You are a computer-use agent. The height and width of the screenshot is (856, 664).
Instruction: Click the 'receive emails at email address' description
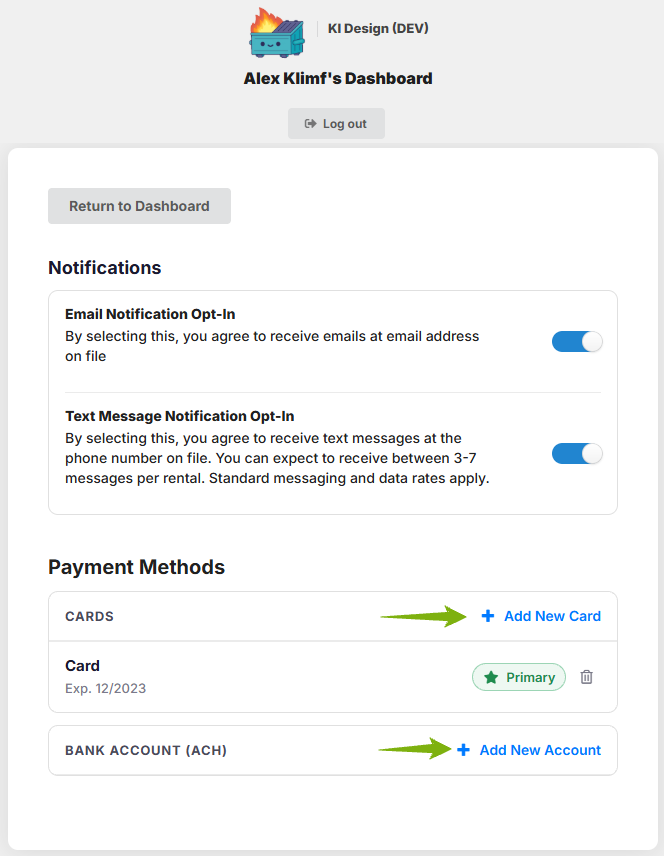(272, 346)
